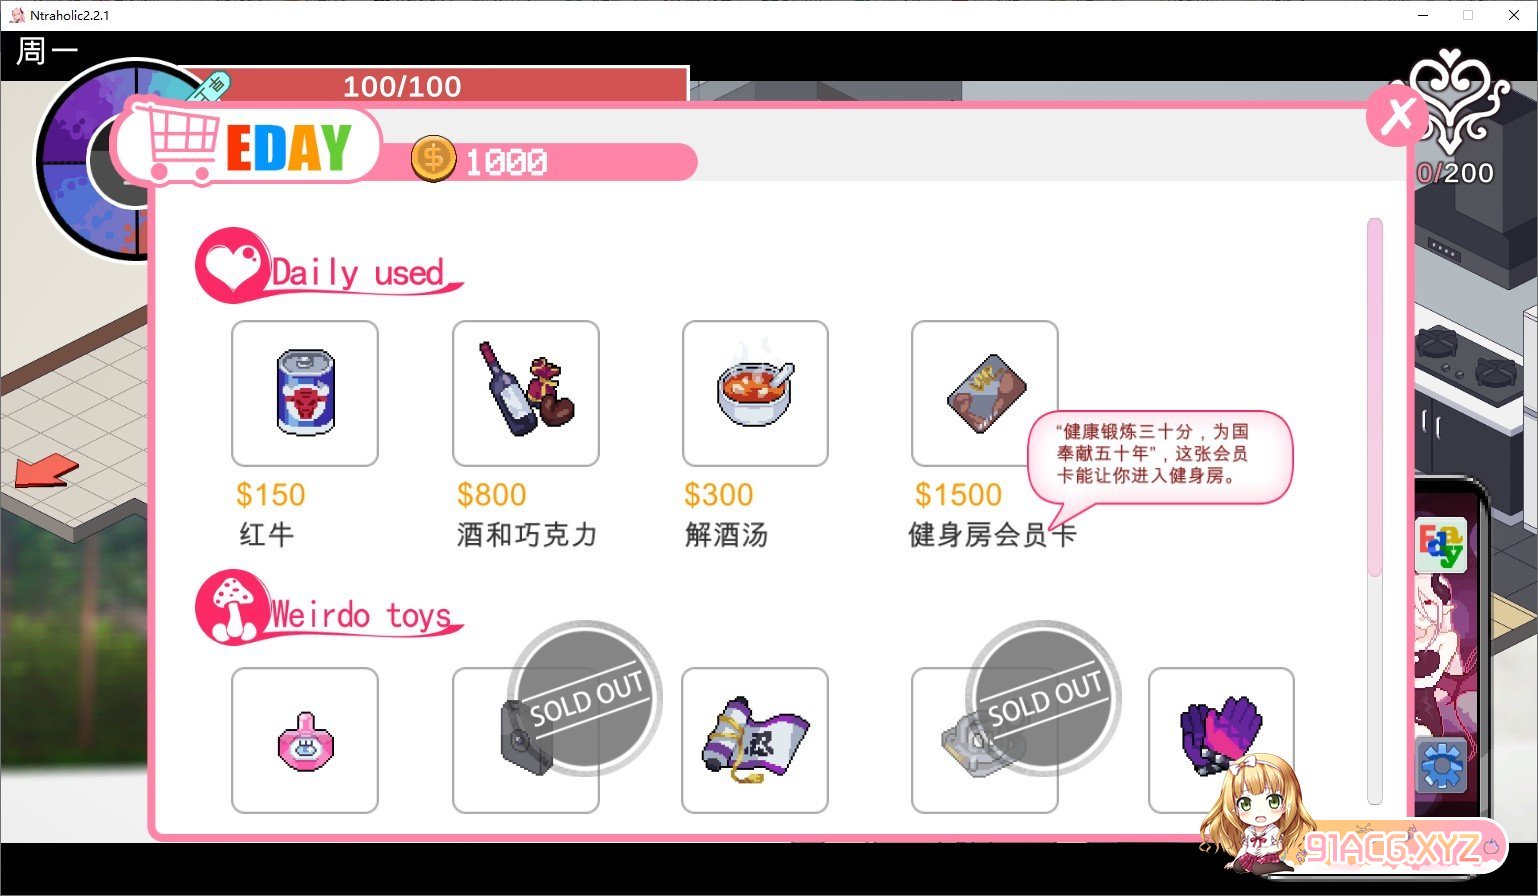Pick the gym membership card item

(985, 393)
